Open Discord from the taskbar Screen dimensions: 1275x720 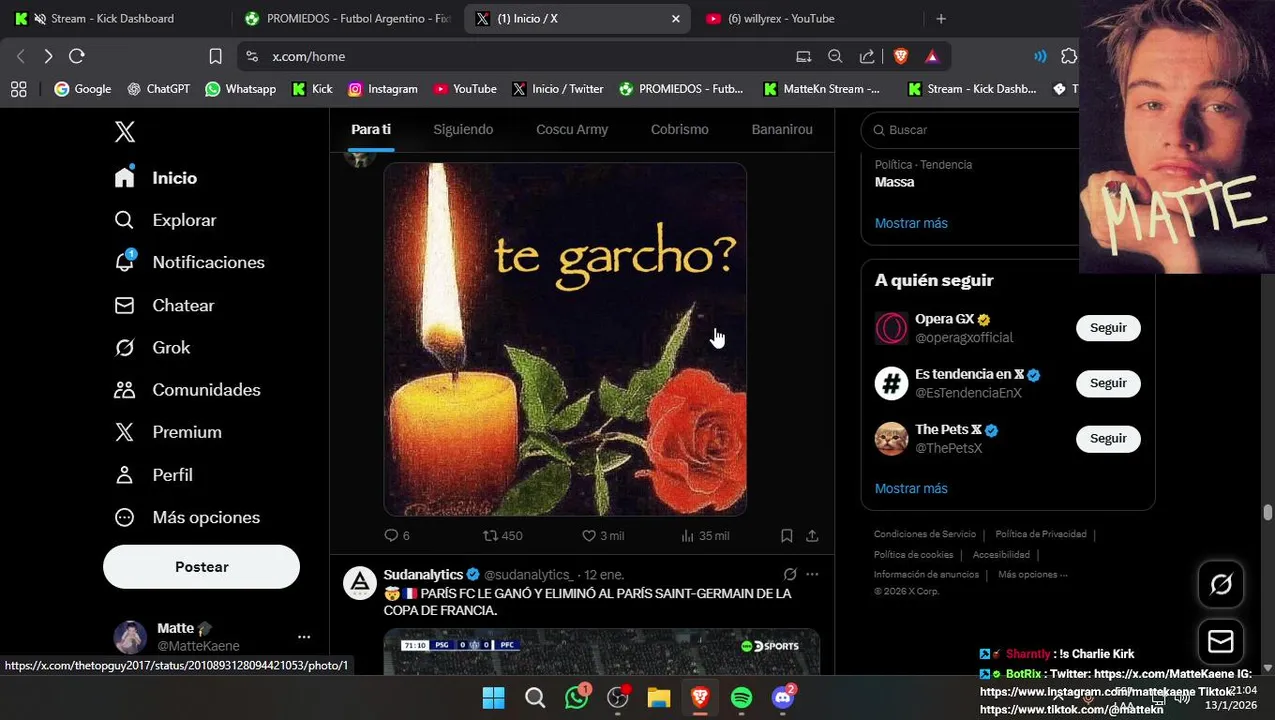[x=783, y=698]
